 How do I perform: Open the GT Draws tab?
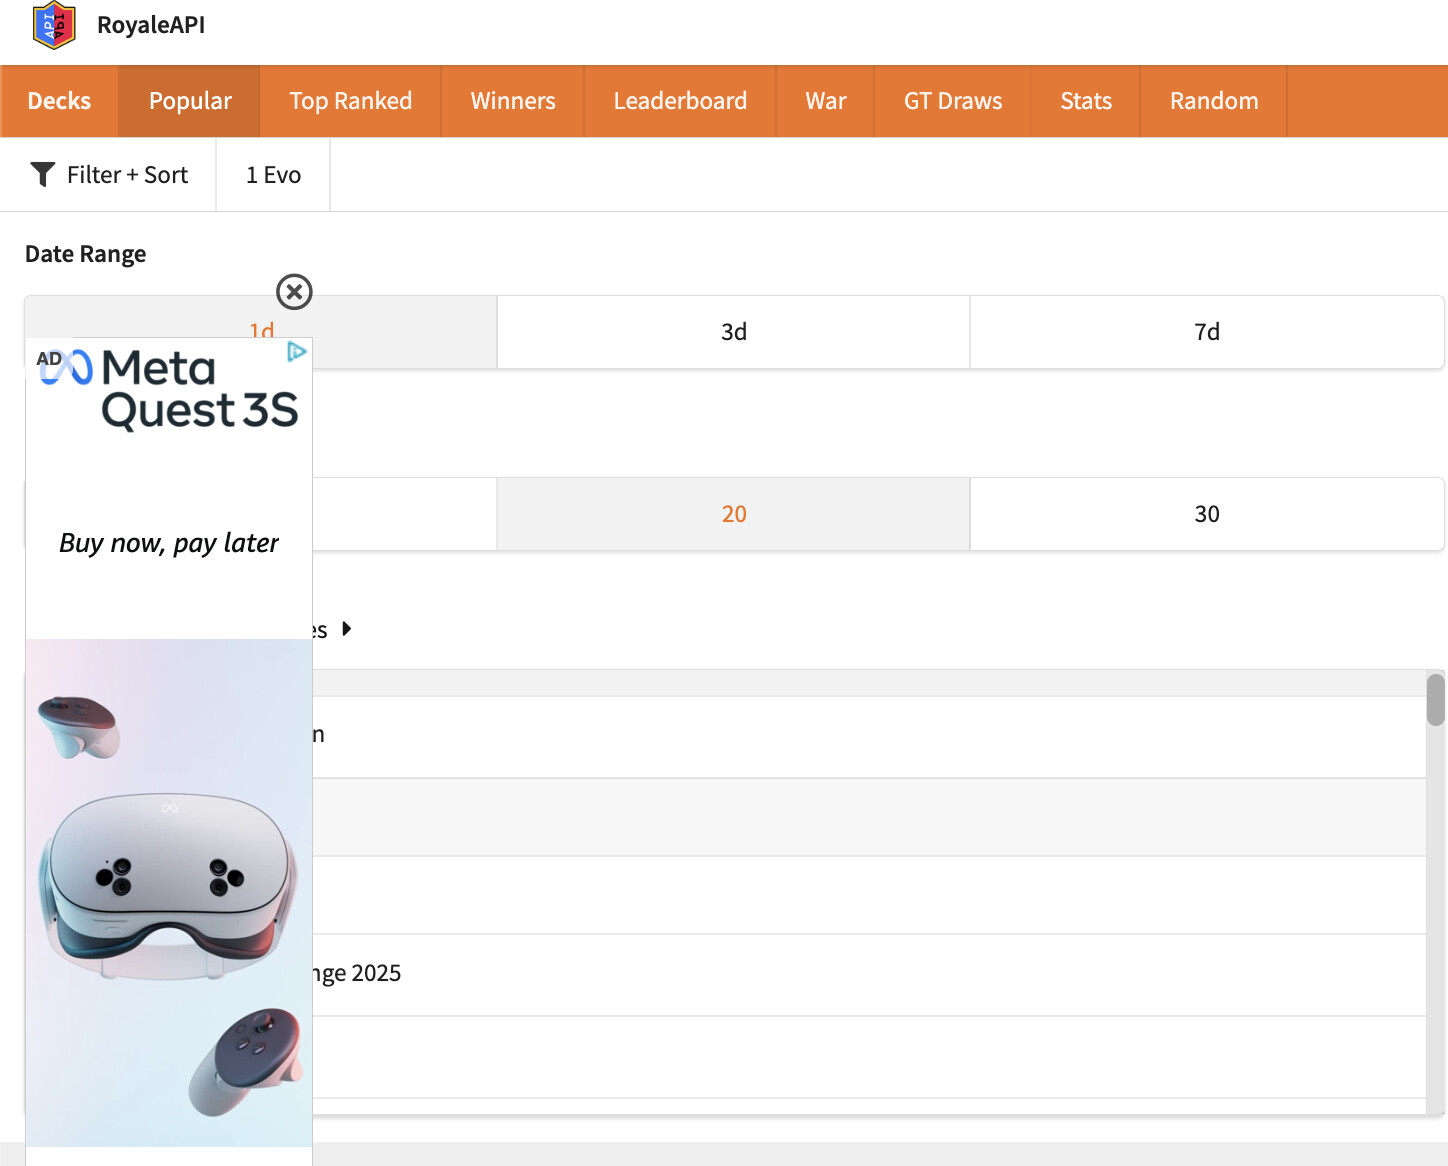point(952,101)
